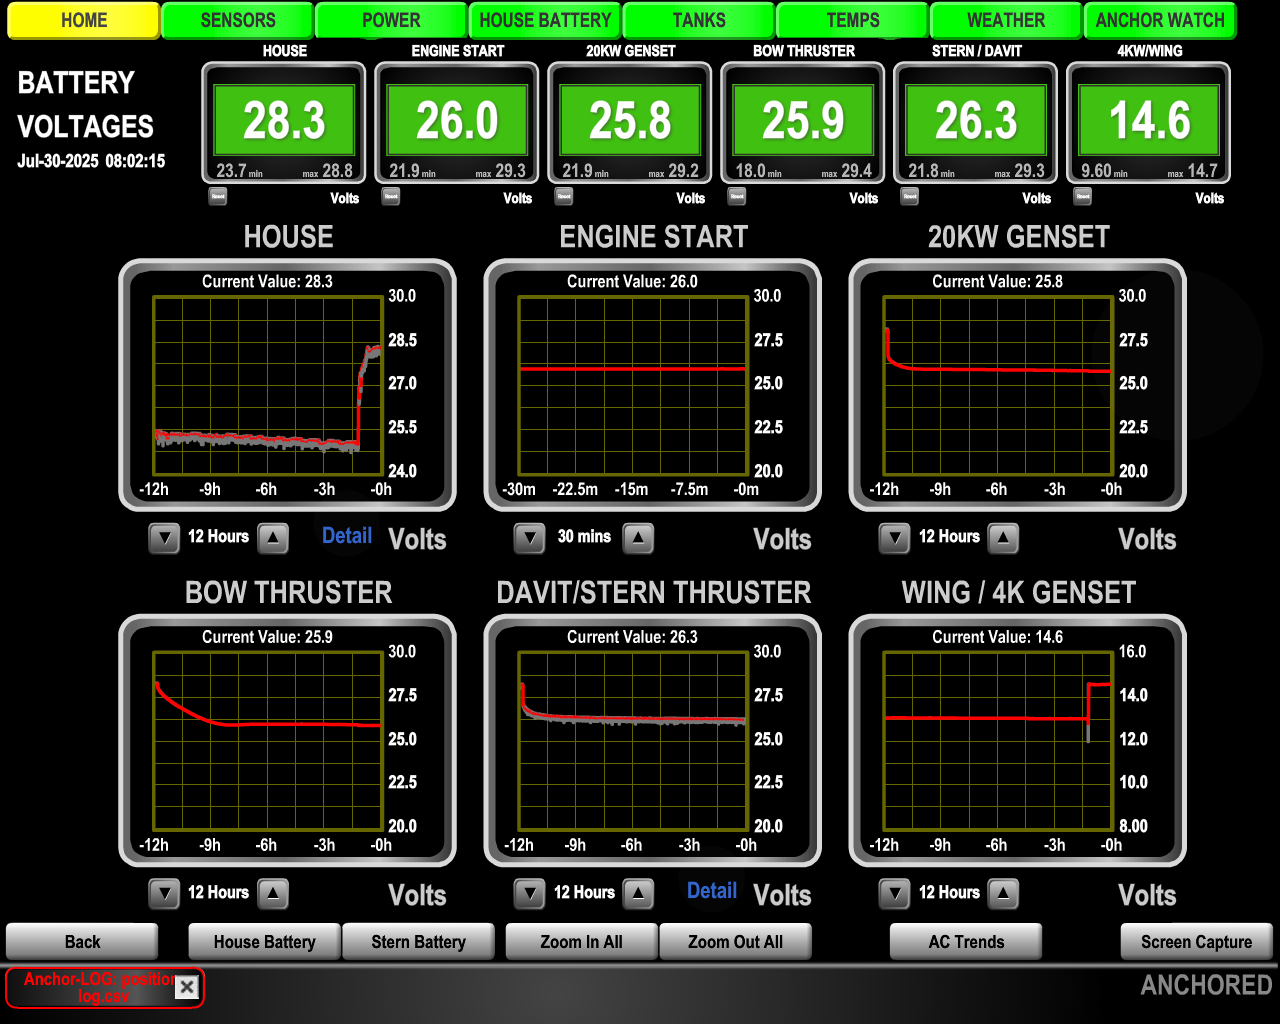Decrease the ENGINE START chart time range

click(x=529, y=538)
